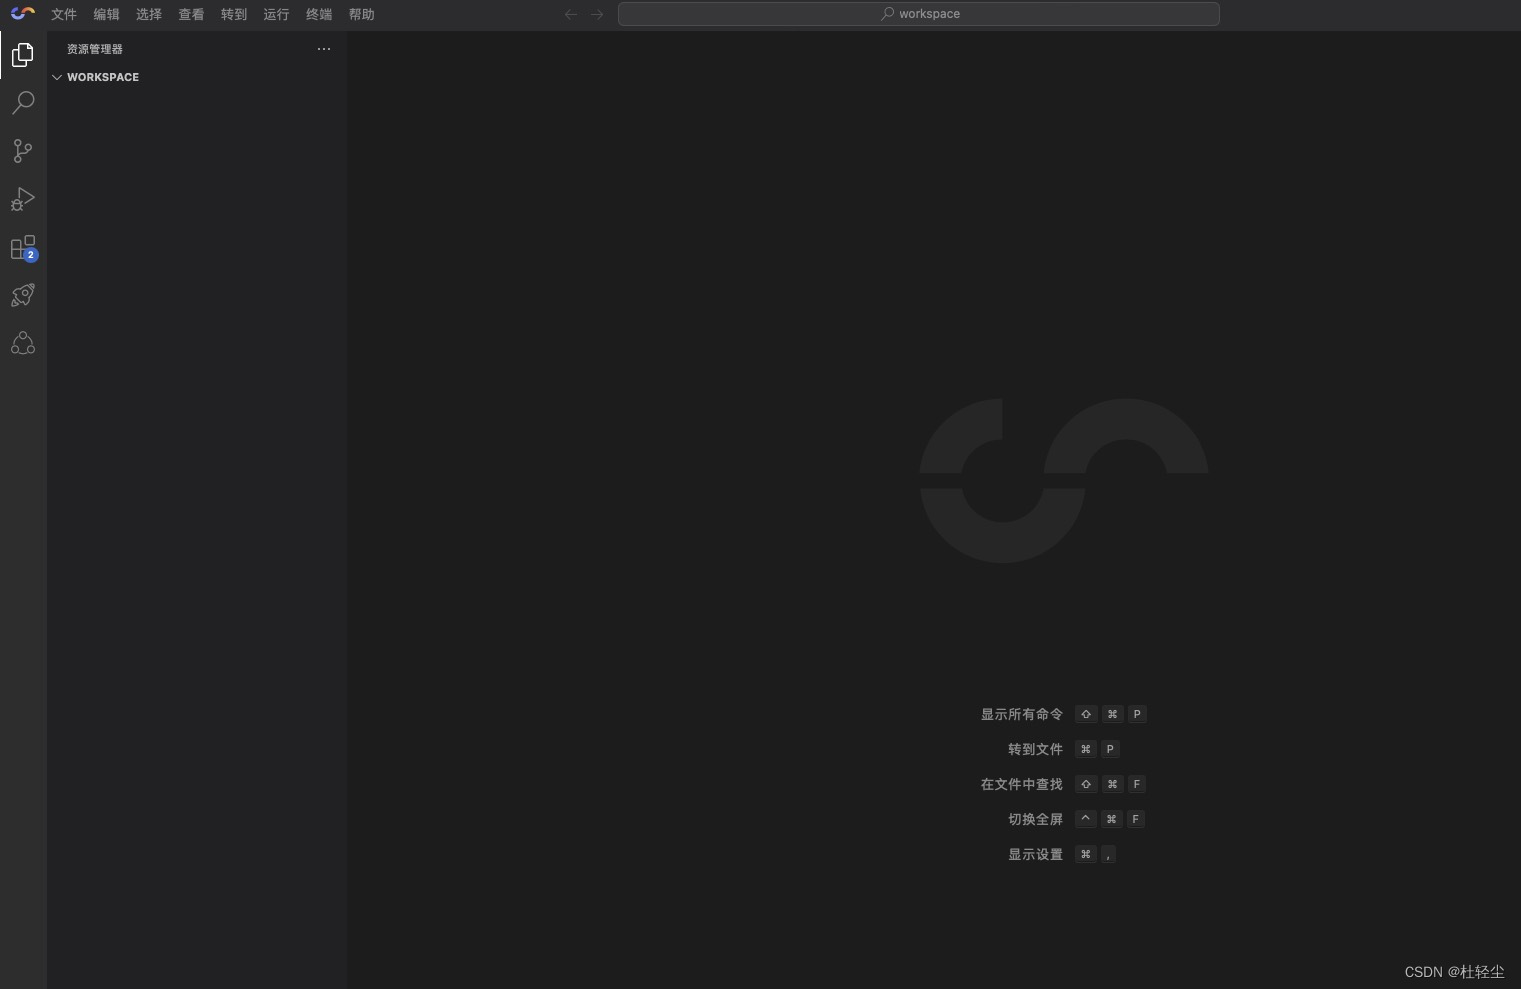Open the 编辑 menu
Image resolution: width=1521 pixels, height=989 pixels.
[x=106, y=14]
